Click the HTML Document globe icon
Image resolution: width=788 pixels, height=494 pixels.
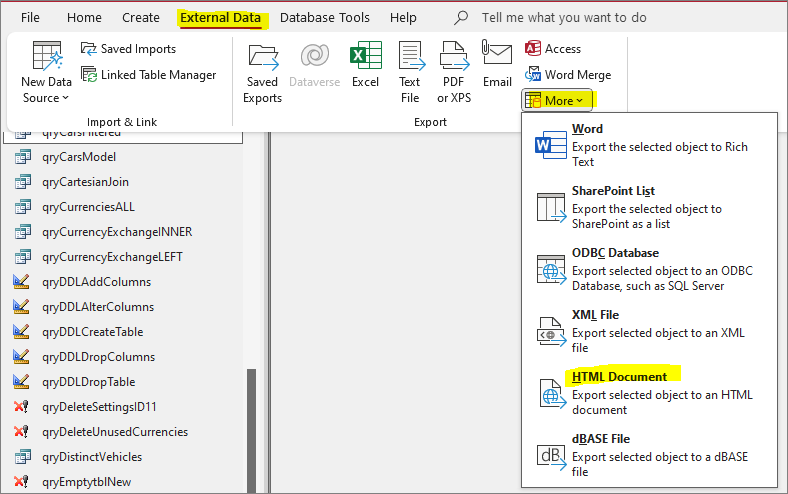552,393
